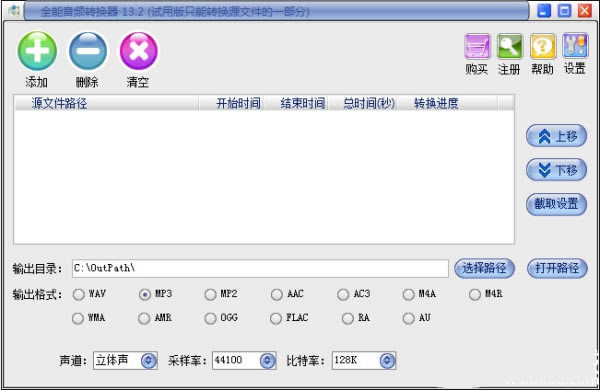The width and height of the screenshot is (600, 390).
Task: Open the Purchase (购买) cart icon
Action: (x=477, y=46)
